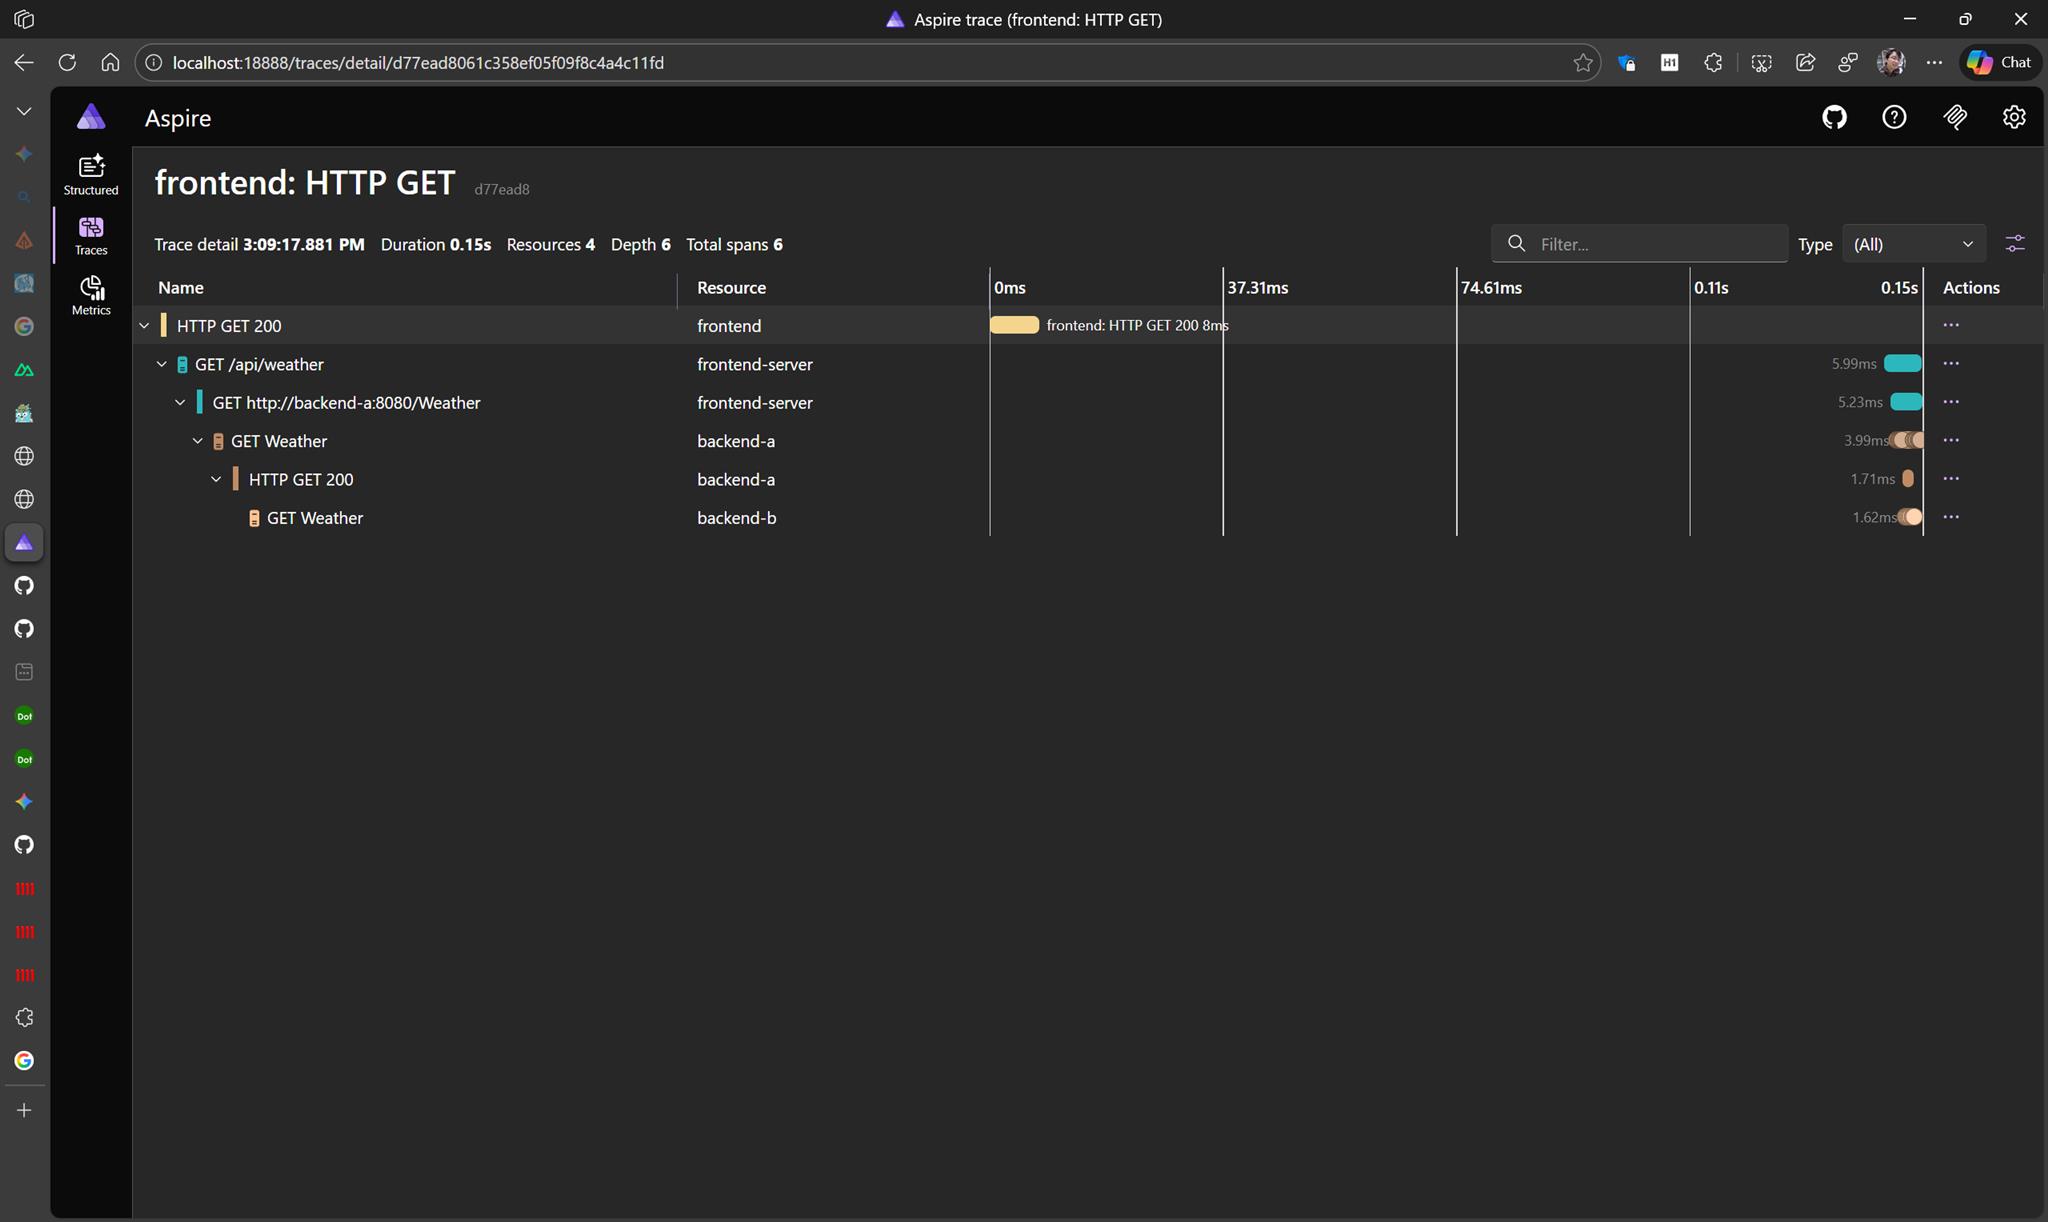Image resolution: width=2048 pixels, height=1222 pixels.
Task: Open the assistant icon next to Help
Action: pos(1955,117)
